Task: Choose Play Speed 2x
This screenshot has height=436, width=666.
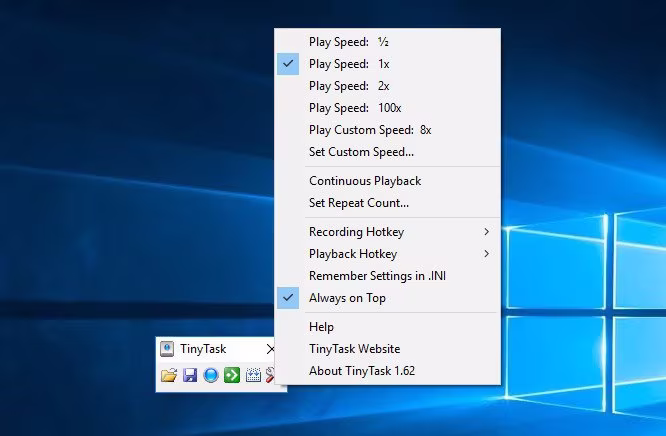Action: click(387, 86)
